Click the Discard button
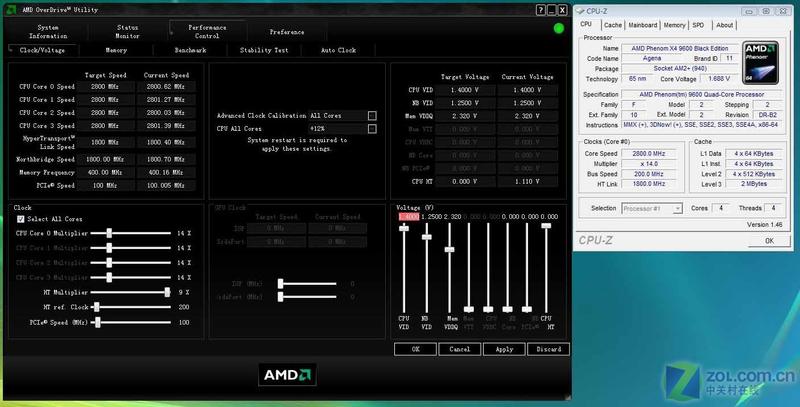 tap(549, 349)
